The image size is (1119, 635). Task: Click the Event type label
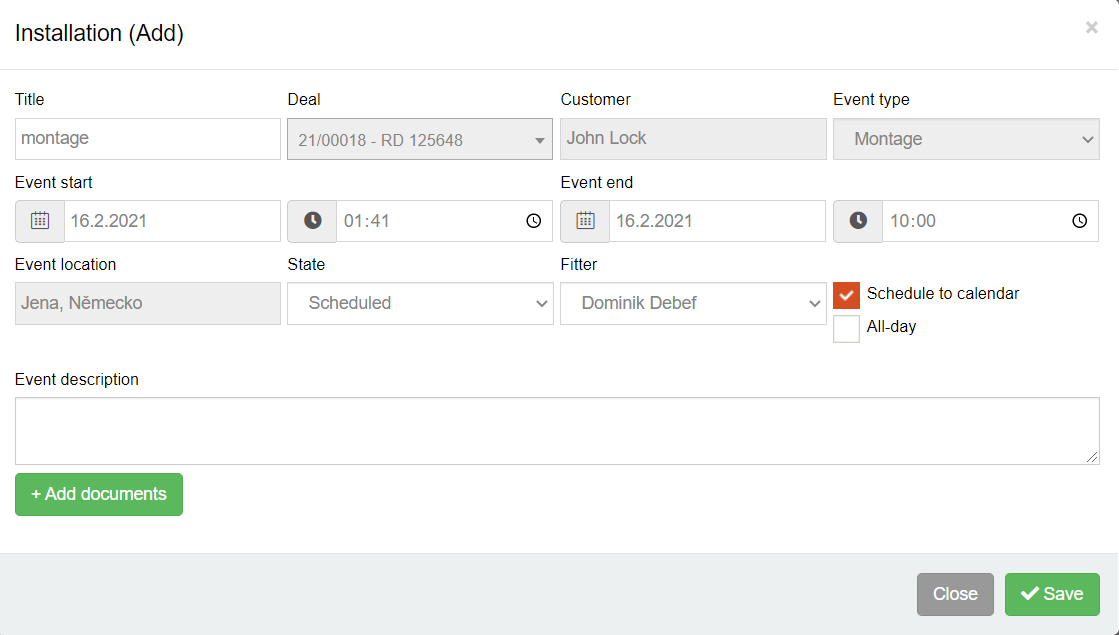pos(871,100)
